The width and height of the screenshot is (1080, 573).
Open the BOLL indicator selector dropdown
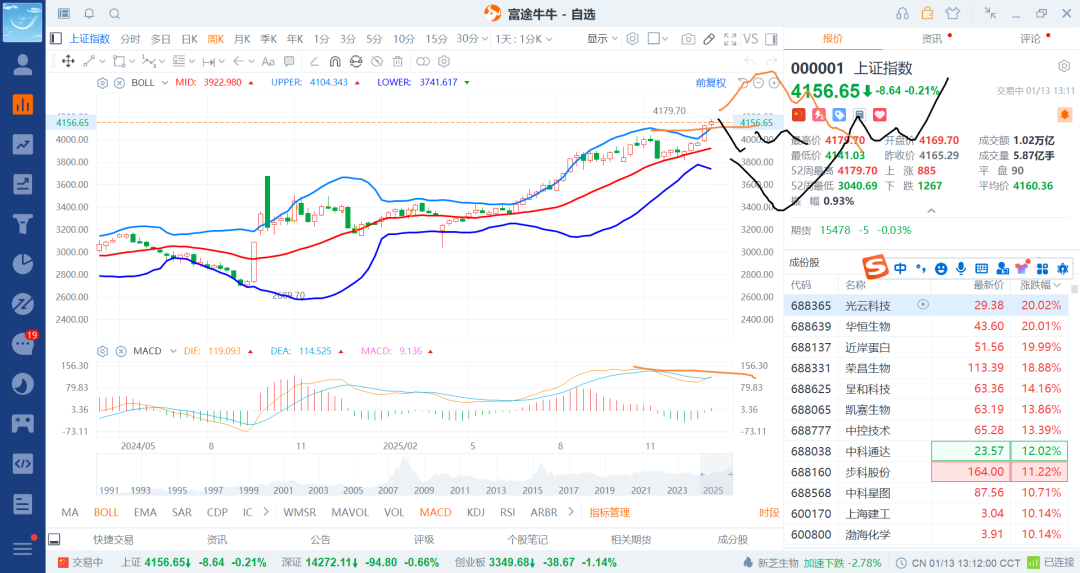point(165,83)
